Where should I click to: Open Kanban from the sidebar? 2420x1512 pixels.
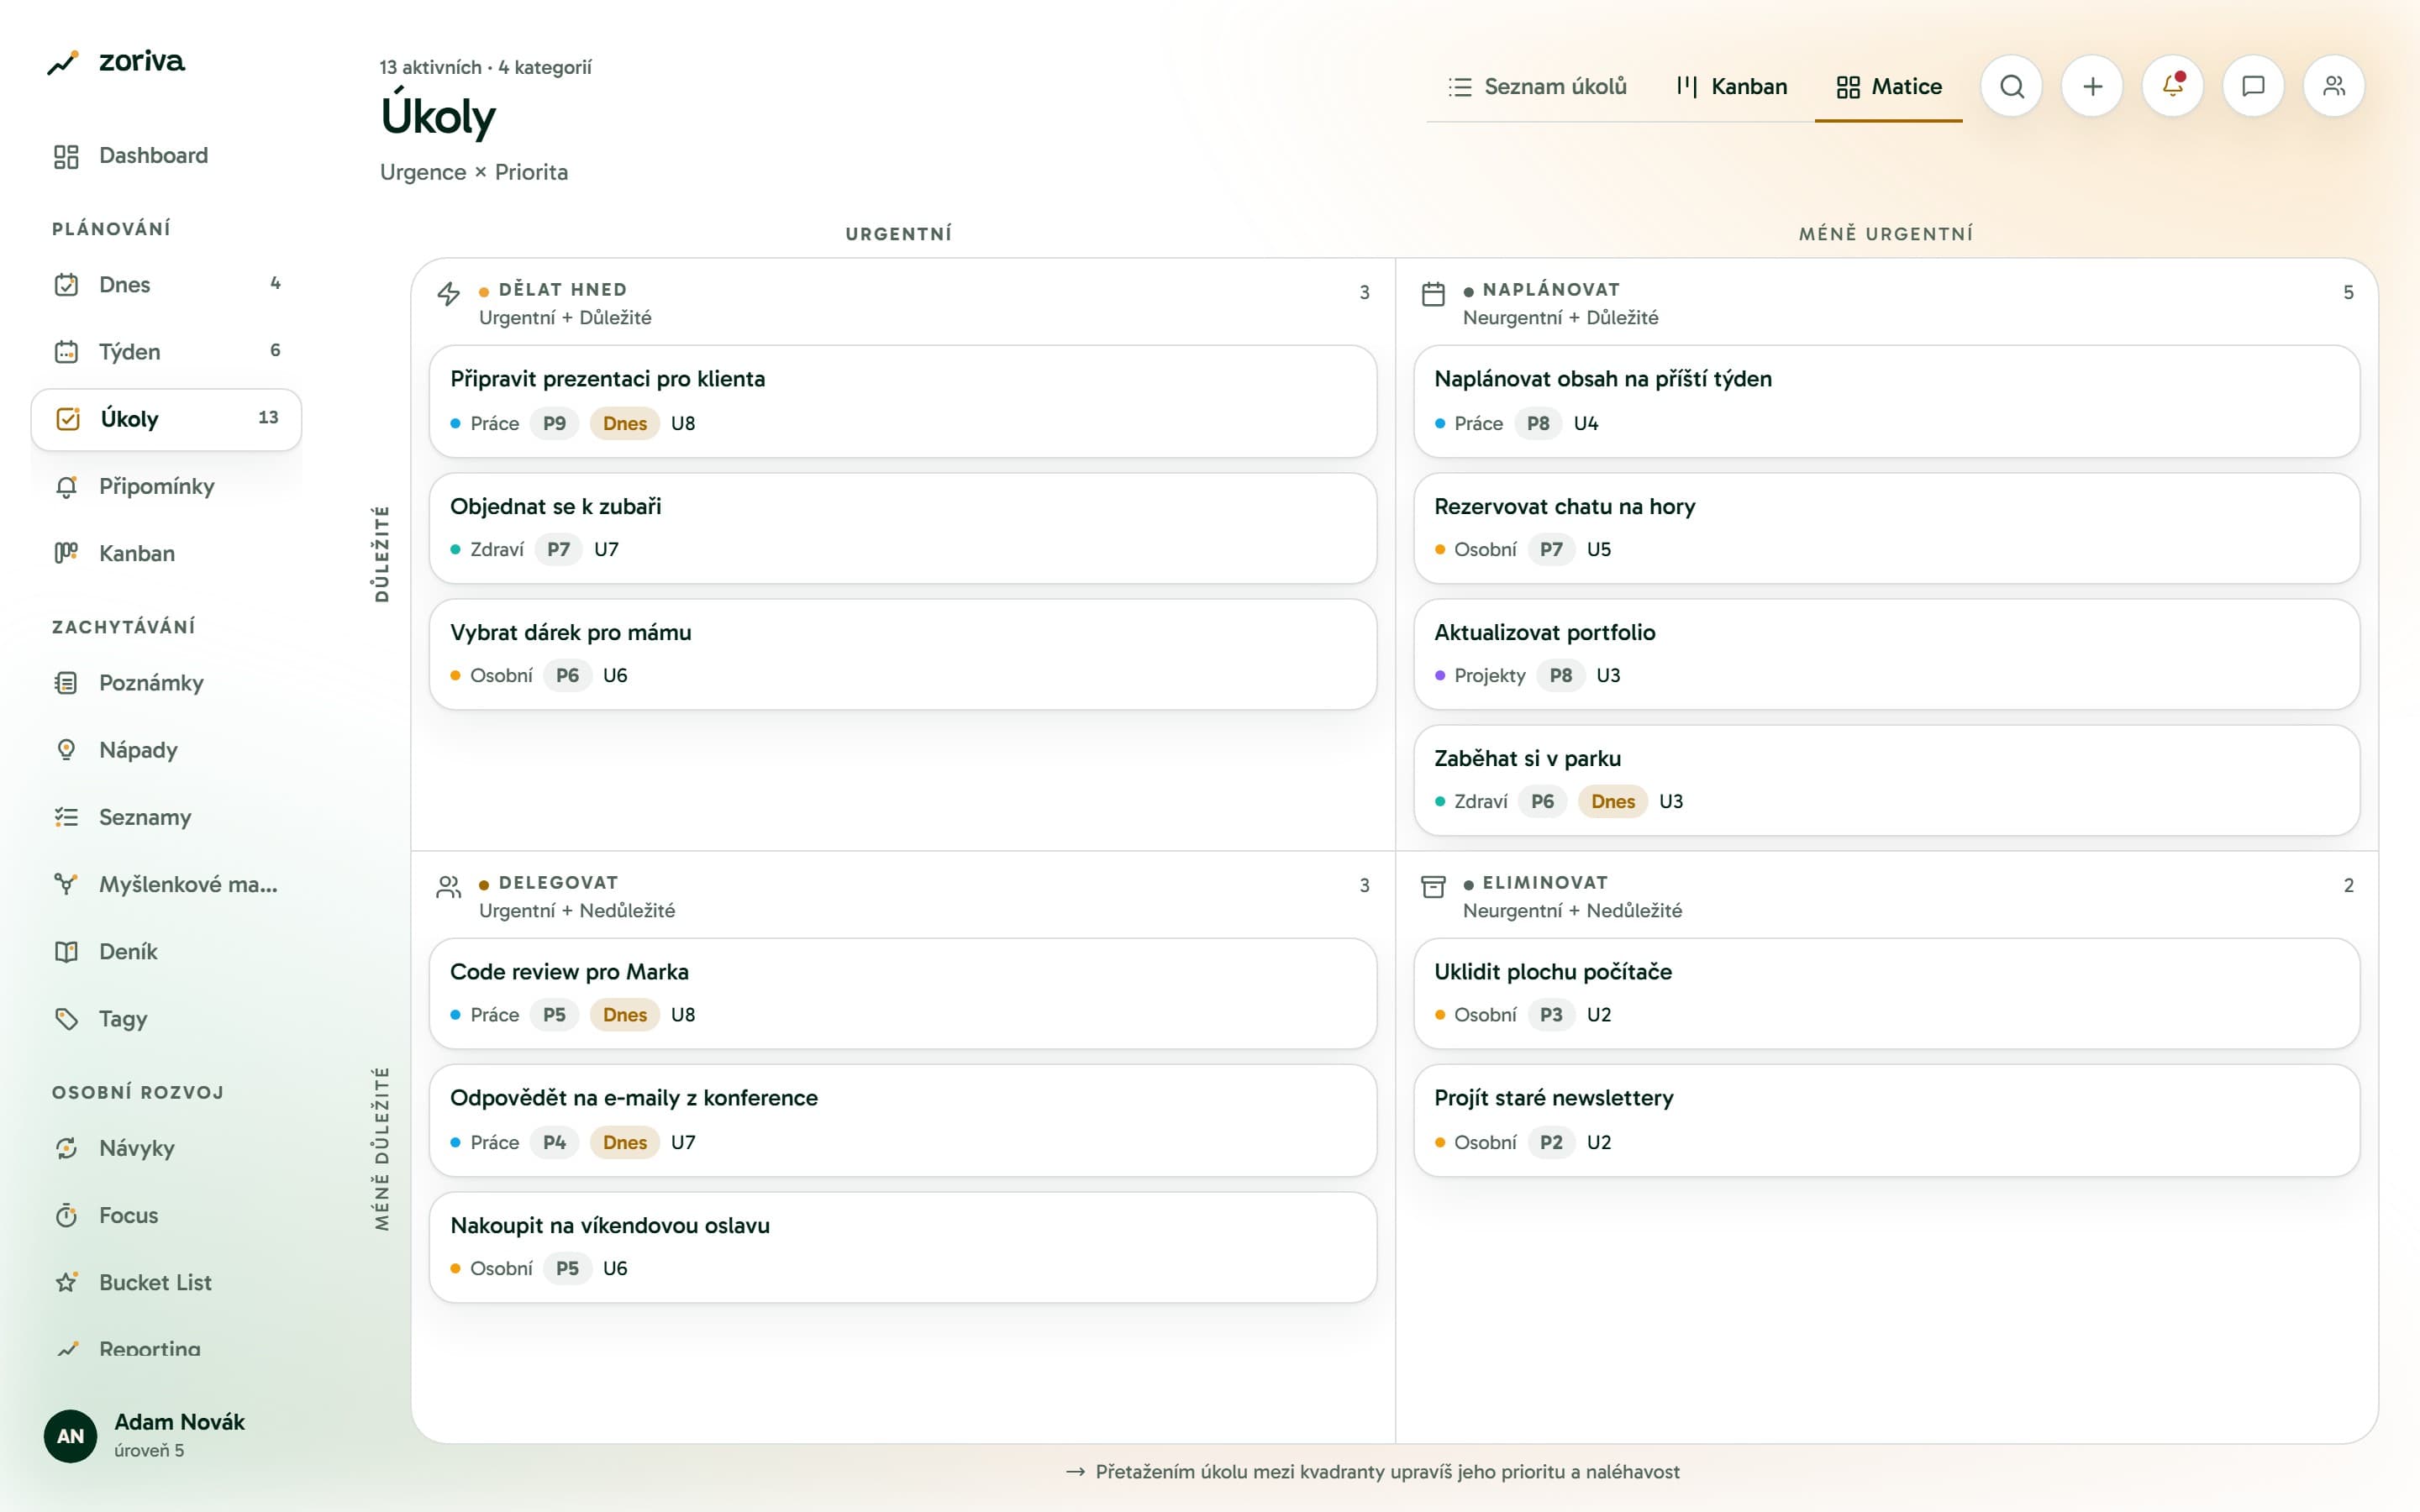point(166,553)
